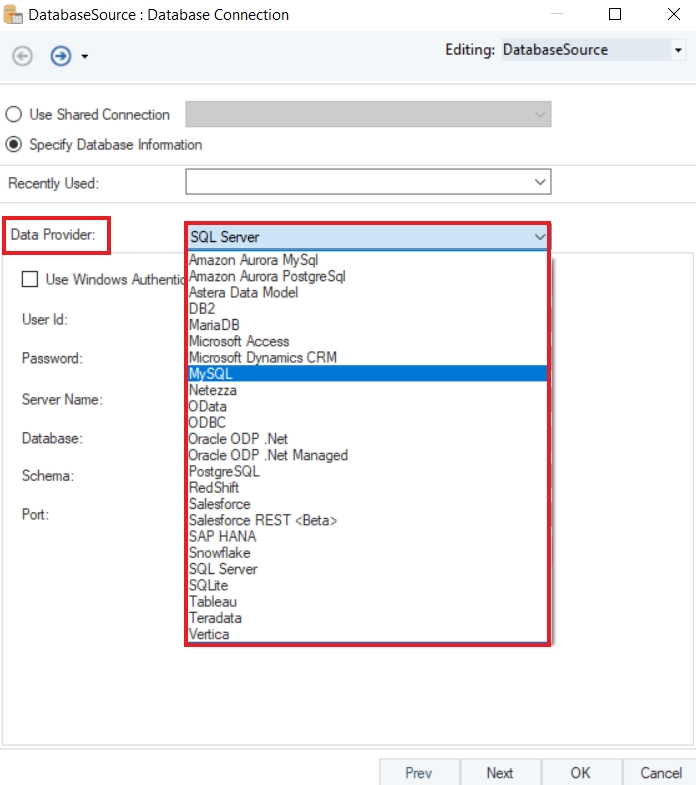Click the Server Name label
Screen dimensions: 696x785
(x=62, y=400)
